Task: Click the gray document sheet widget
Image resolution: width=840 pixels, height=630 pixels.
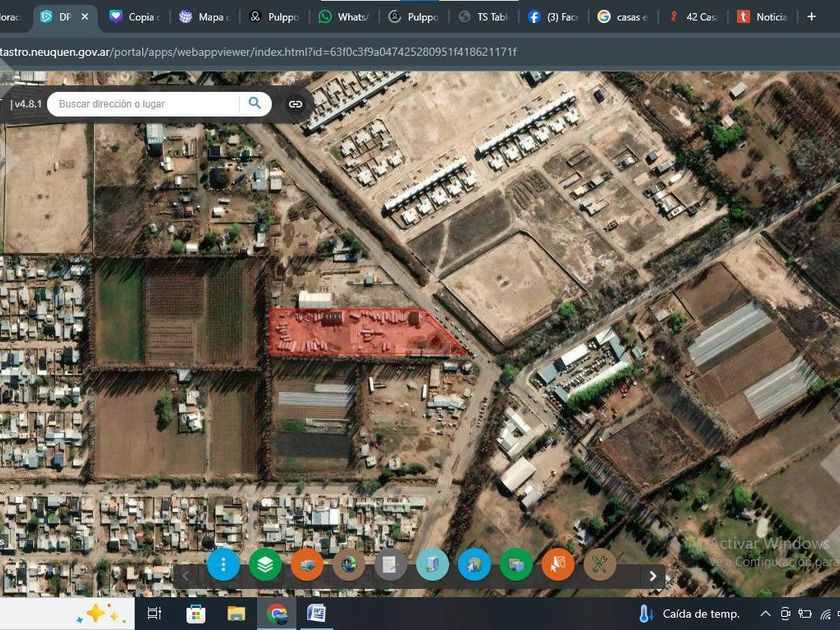Action: point(391,564)
